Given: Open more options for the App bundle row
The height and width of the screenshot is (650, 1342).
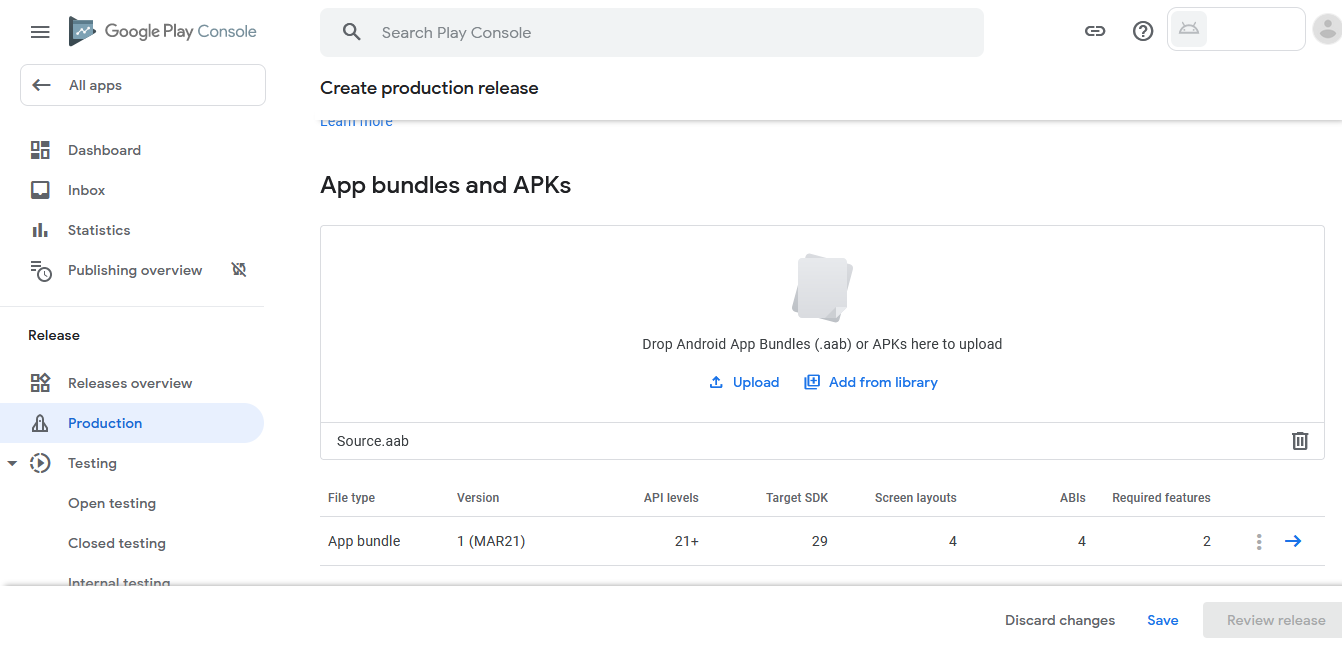Looking at the screenshot, I should [1259, 542].
